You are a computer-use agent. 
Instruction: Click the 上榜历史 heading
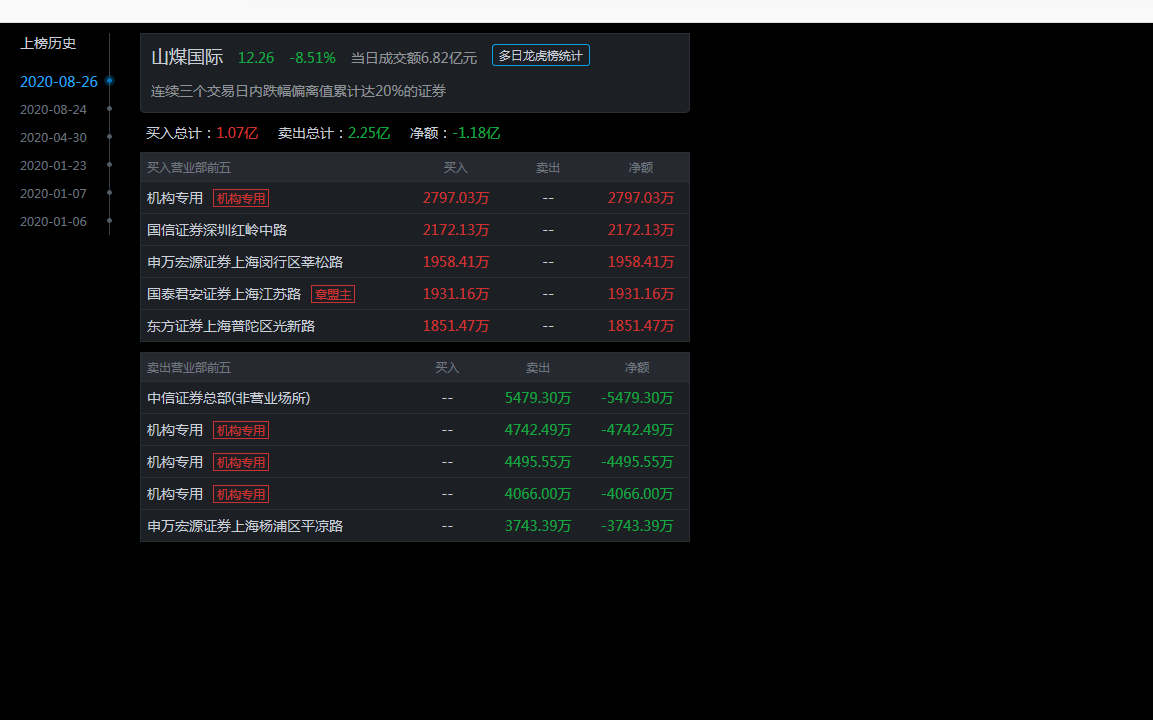click(x=48, y=43)
